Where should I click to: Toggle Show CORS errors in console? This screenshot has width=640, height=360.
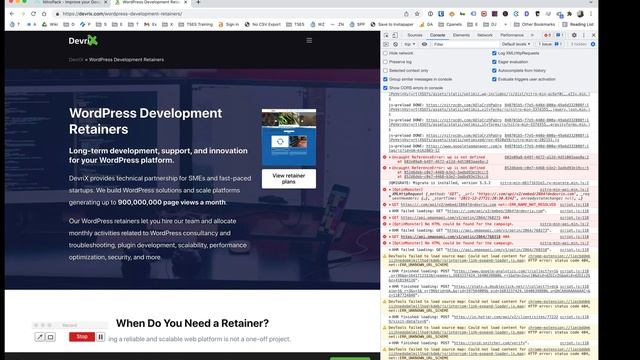[x=385, y=88]
